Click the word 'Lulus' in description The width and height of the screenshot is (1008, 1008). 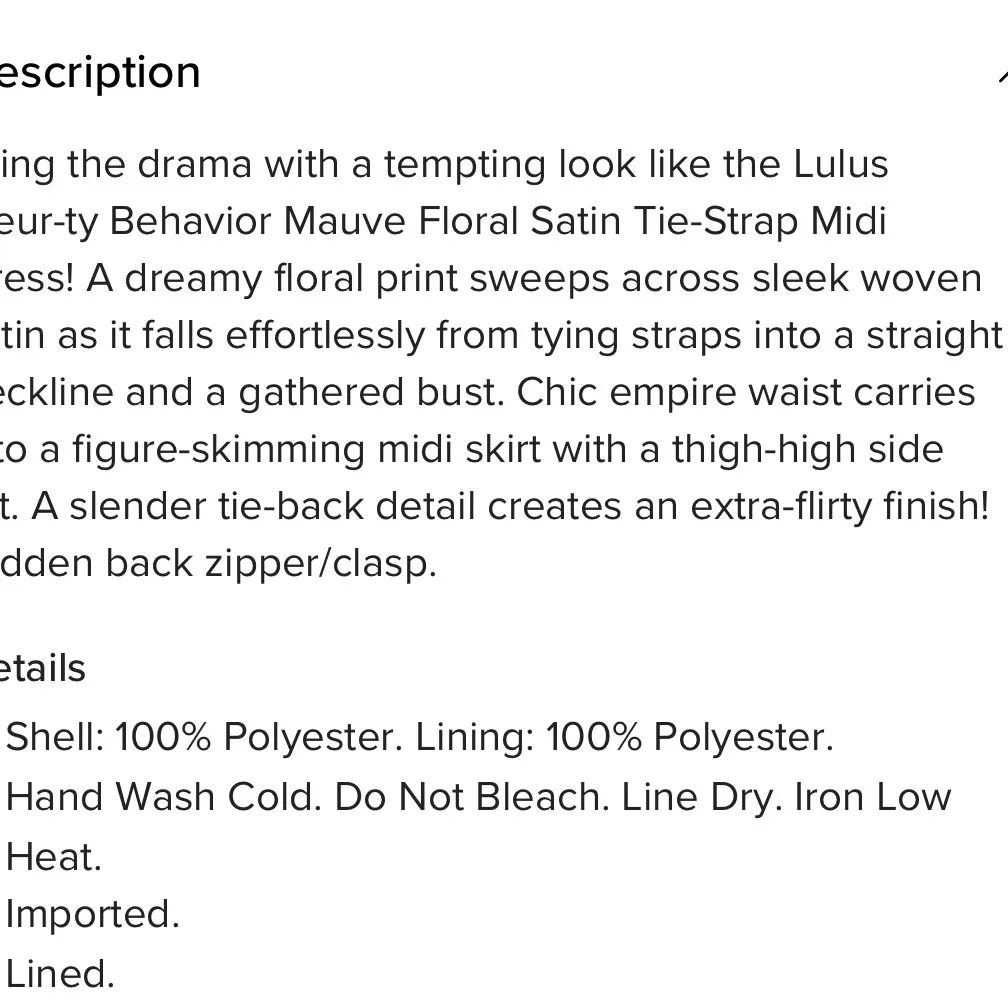click(x=840, y=164)
